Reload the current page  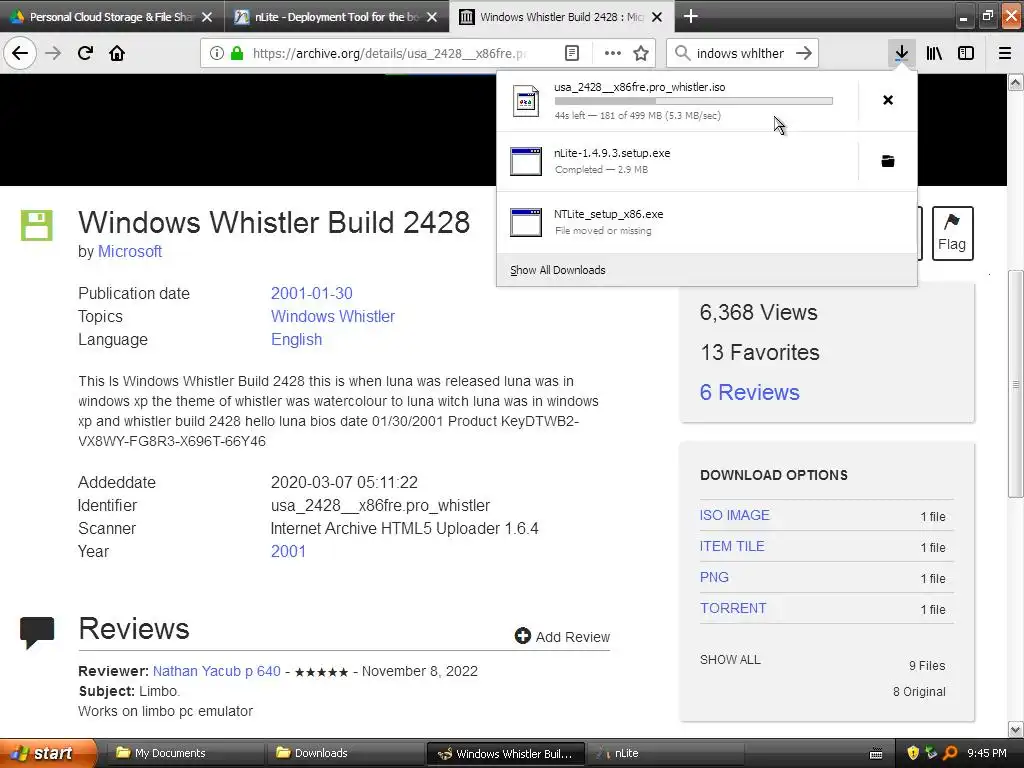pos(85,53)
